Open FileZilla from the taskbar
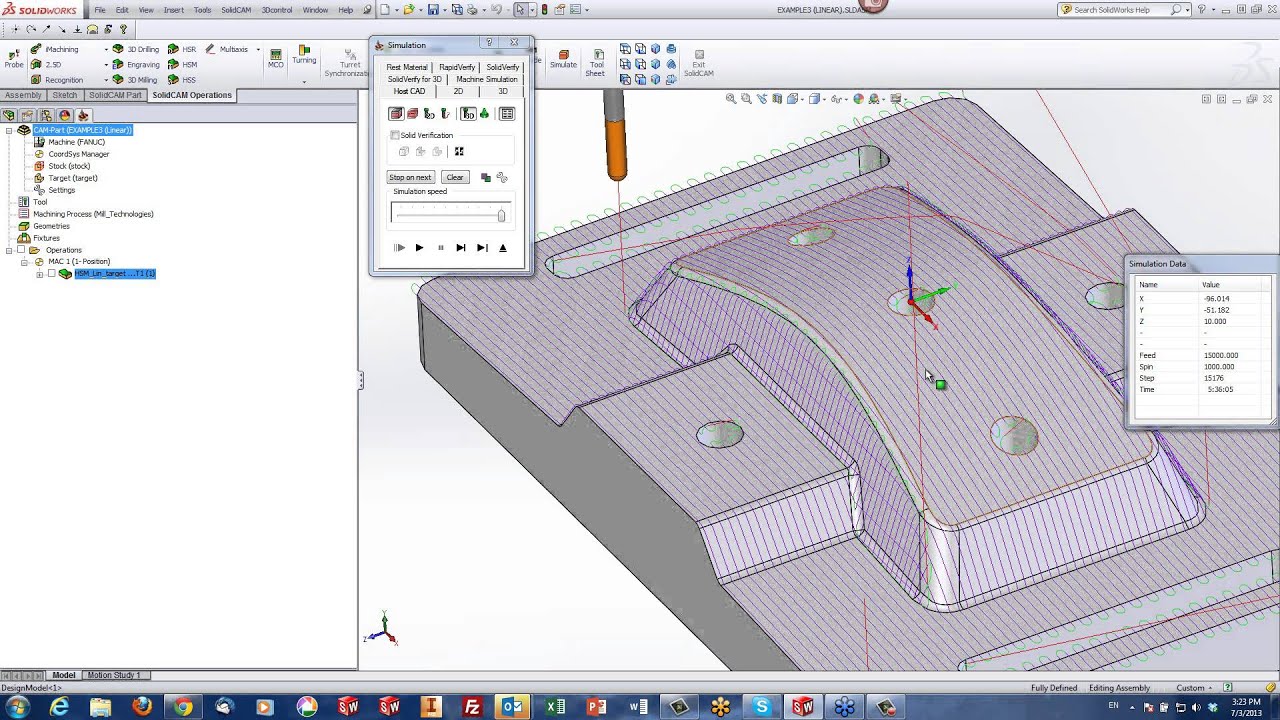This screenshot has width=1280, height=720. [472, 707]
